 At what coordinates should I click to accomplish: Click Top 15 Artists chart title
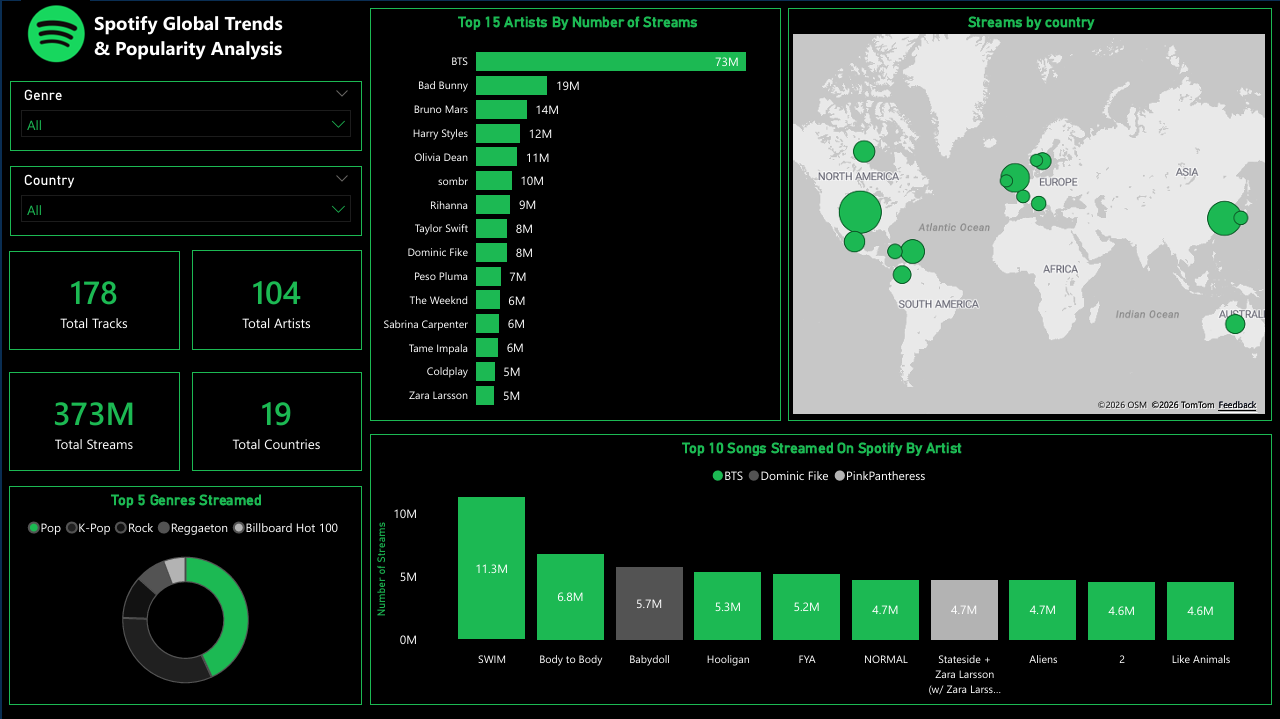pos(577,22)
